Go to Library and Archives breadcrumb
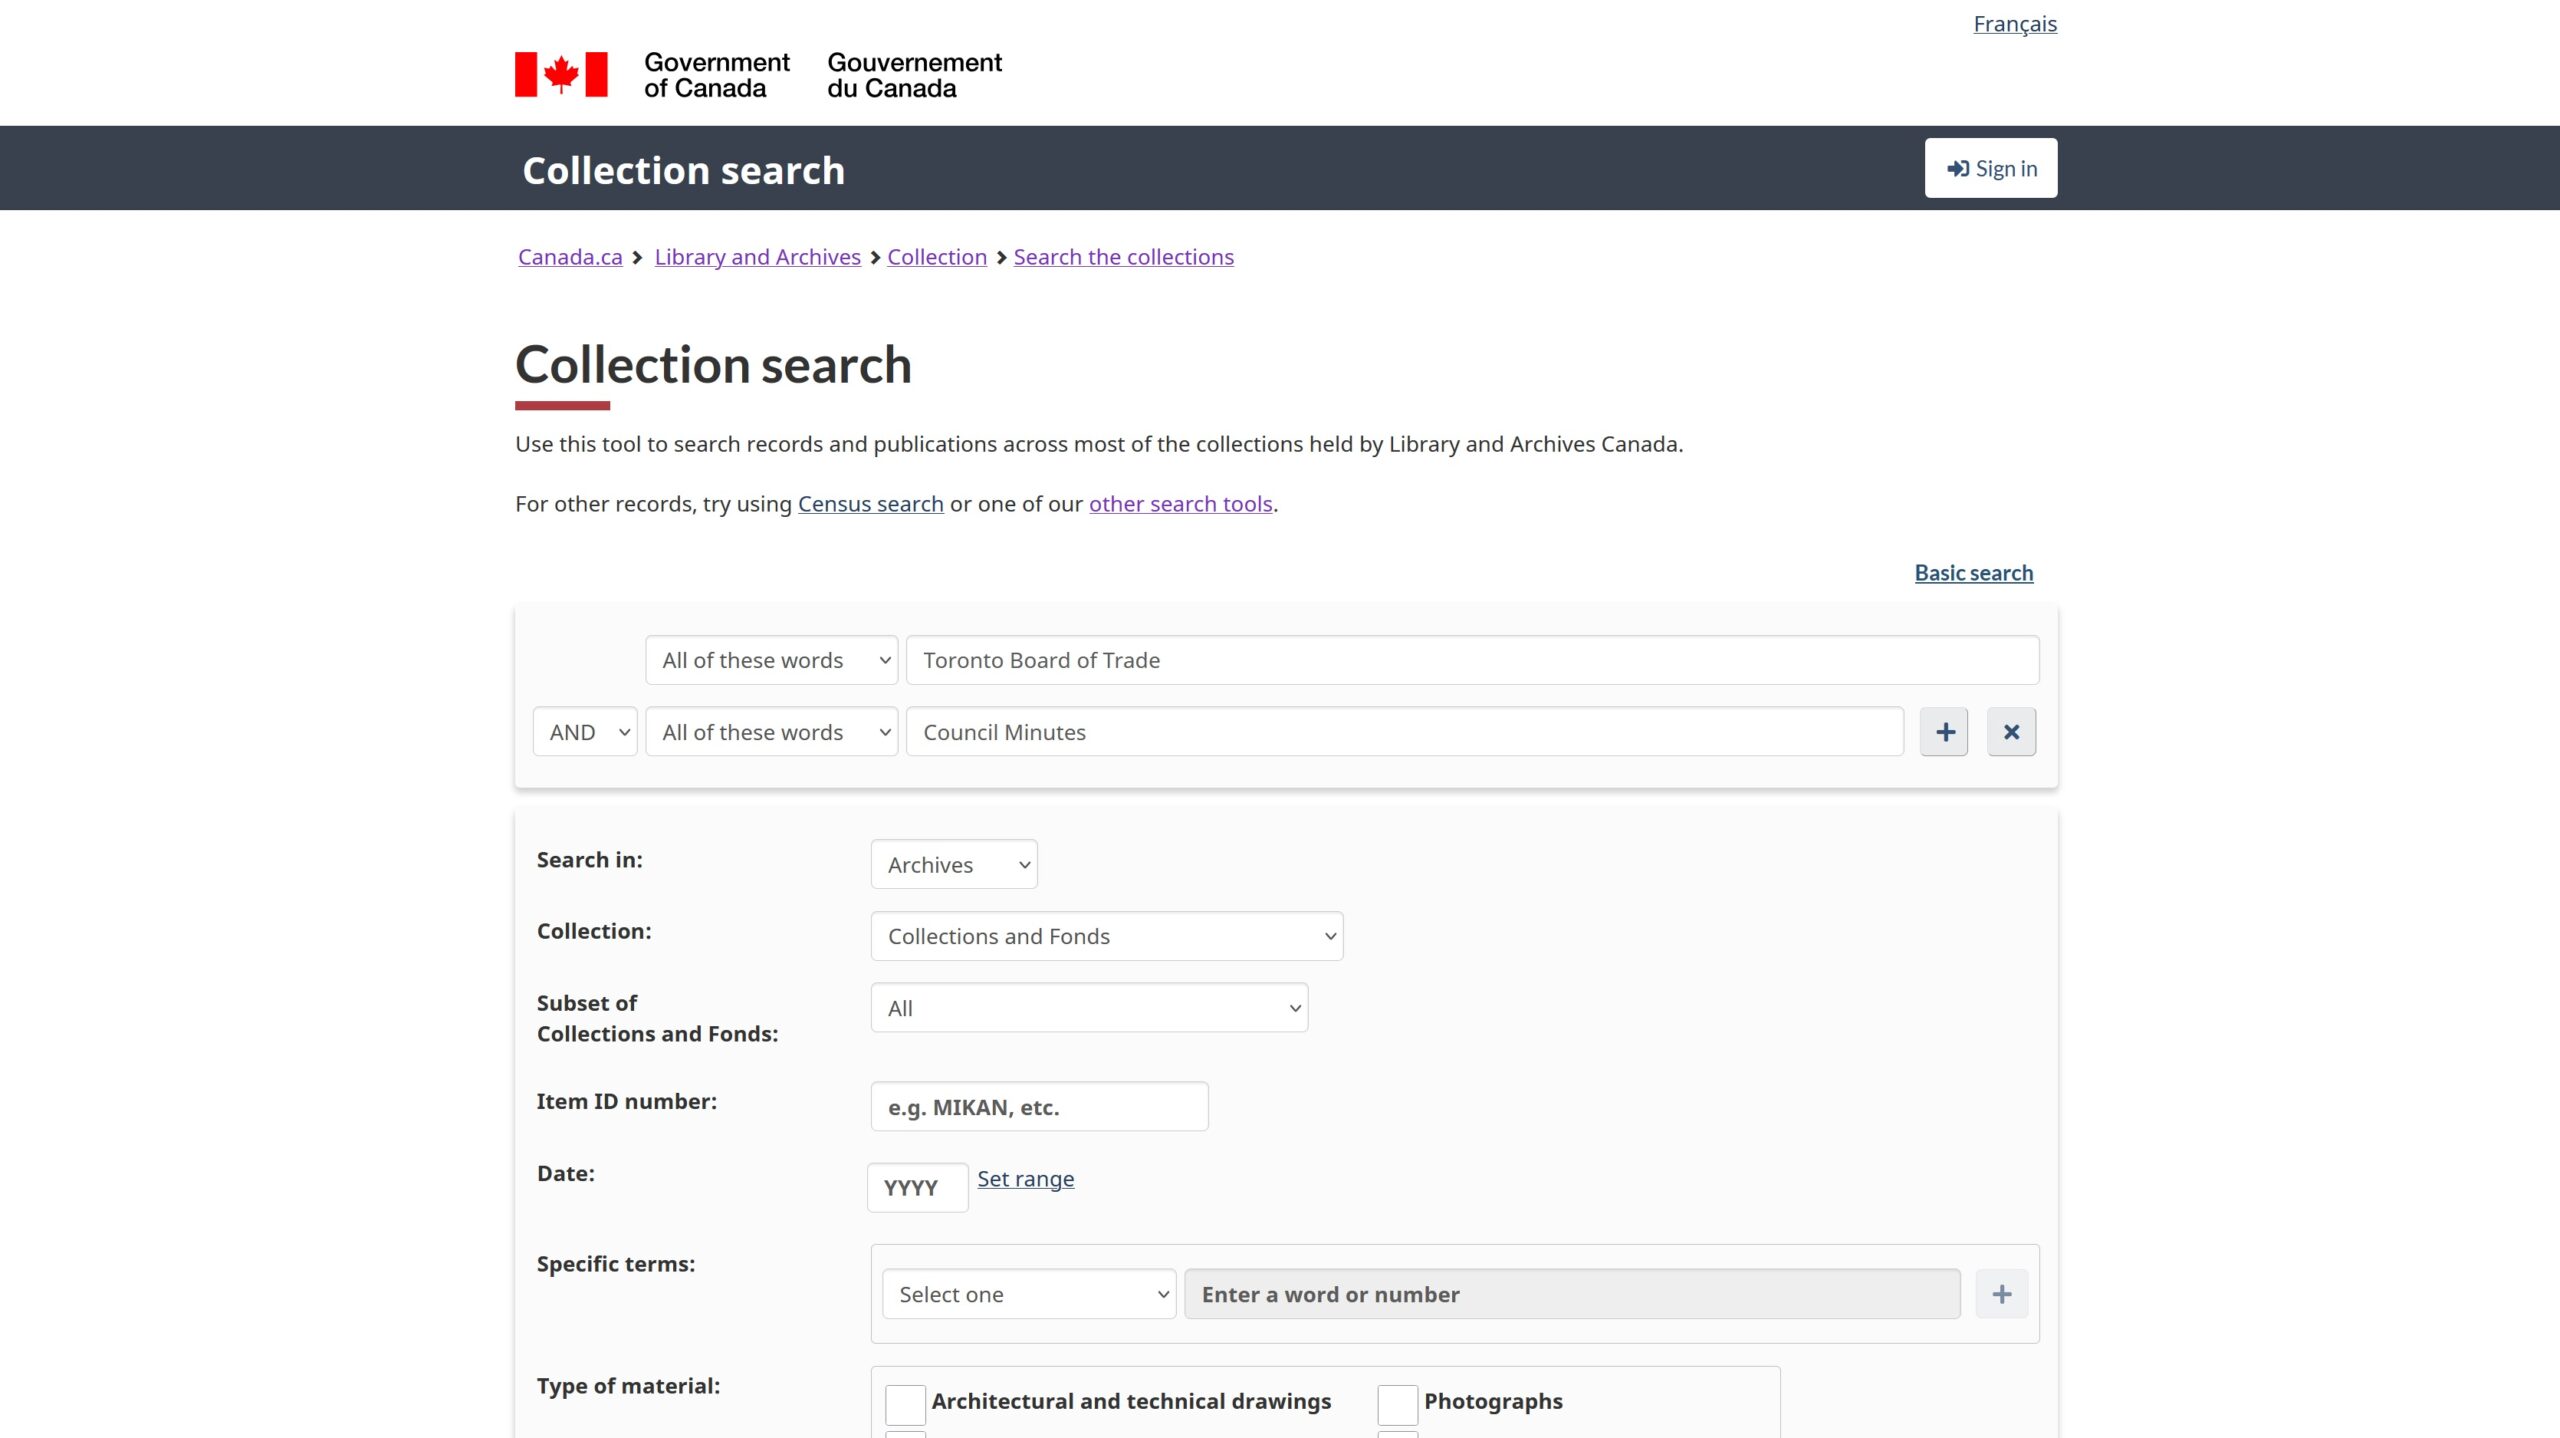The width and height of the screenshot is (2560, 1438). coord(757,257)
